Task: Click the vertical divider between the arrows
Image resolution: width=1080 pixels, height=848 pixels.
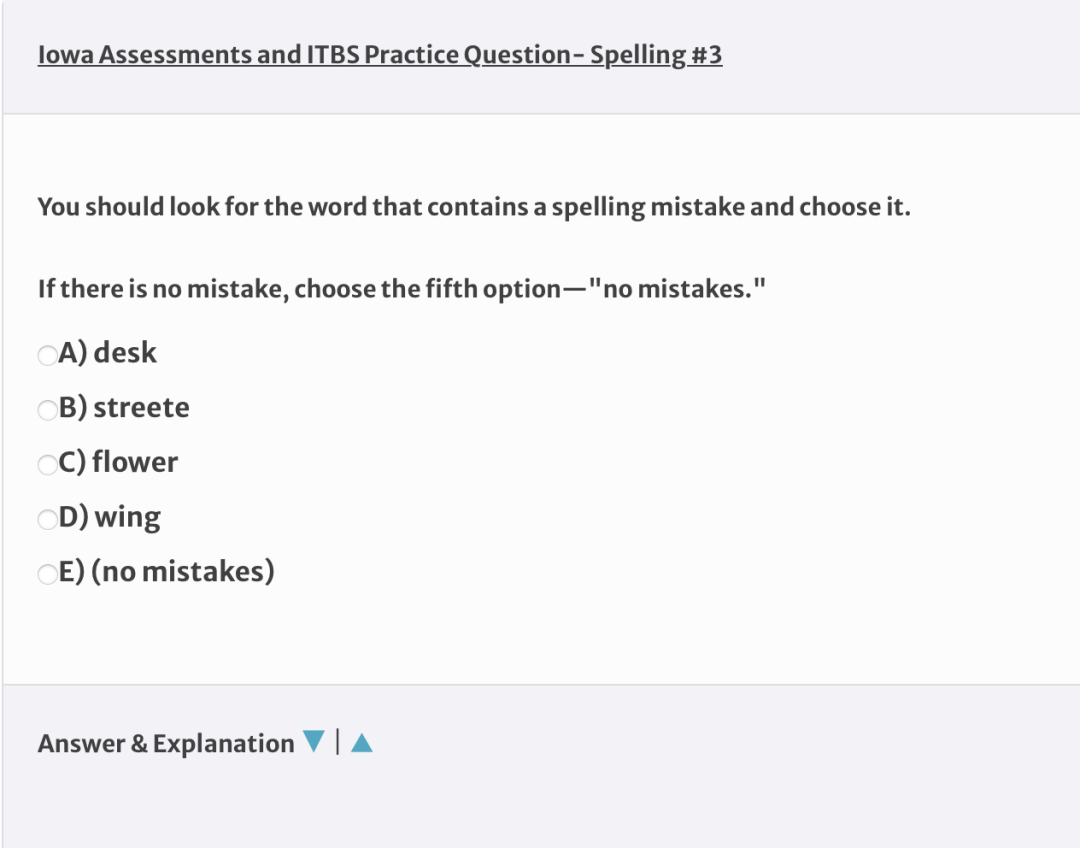Action: 338,742
